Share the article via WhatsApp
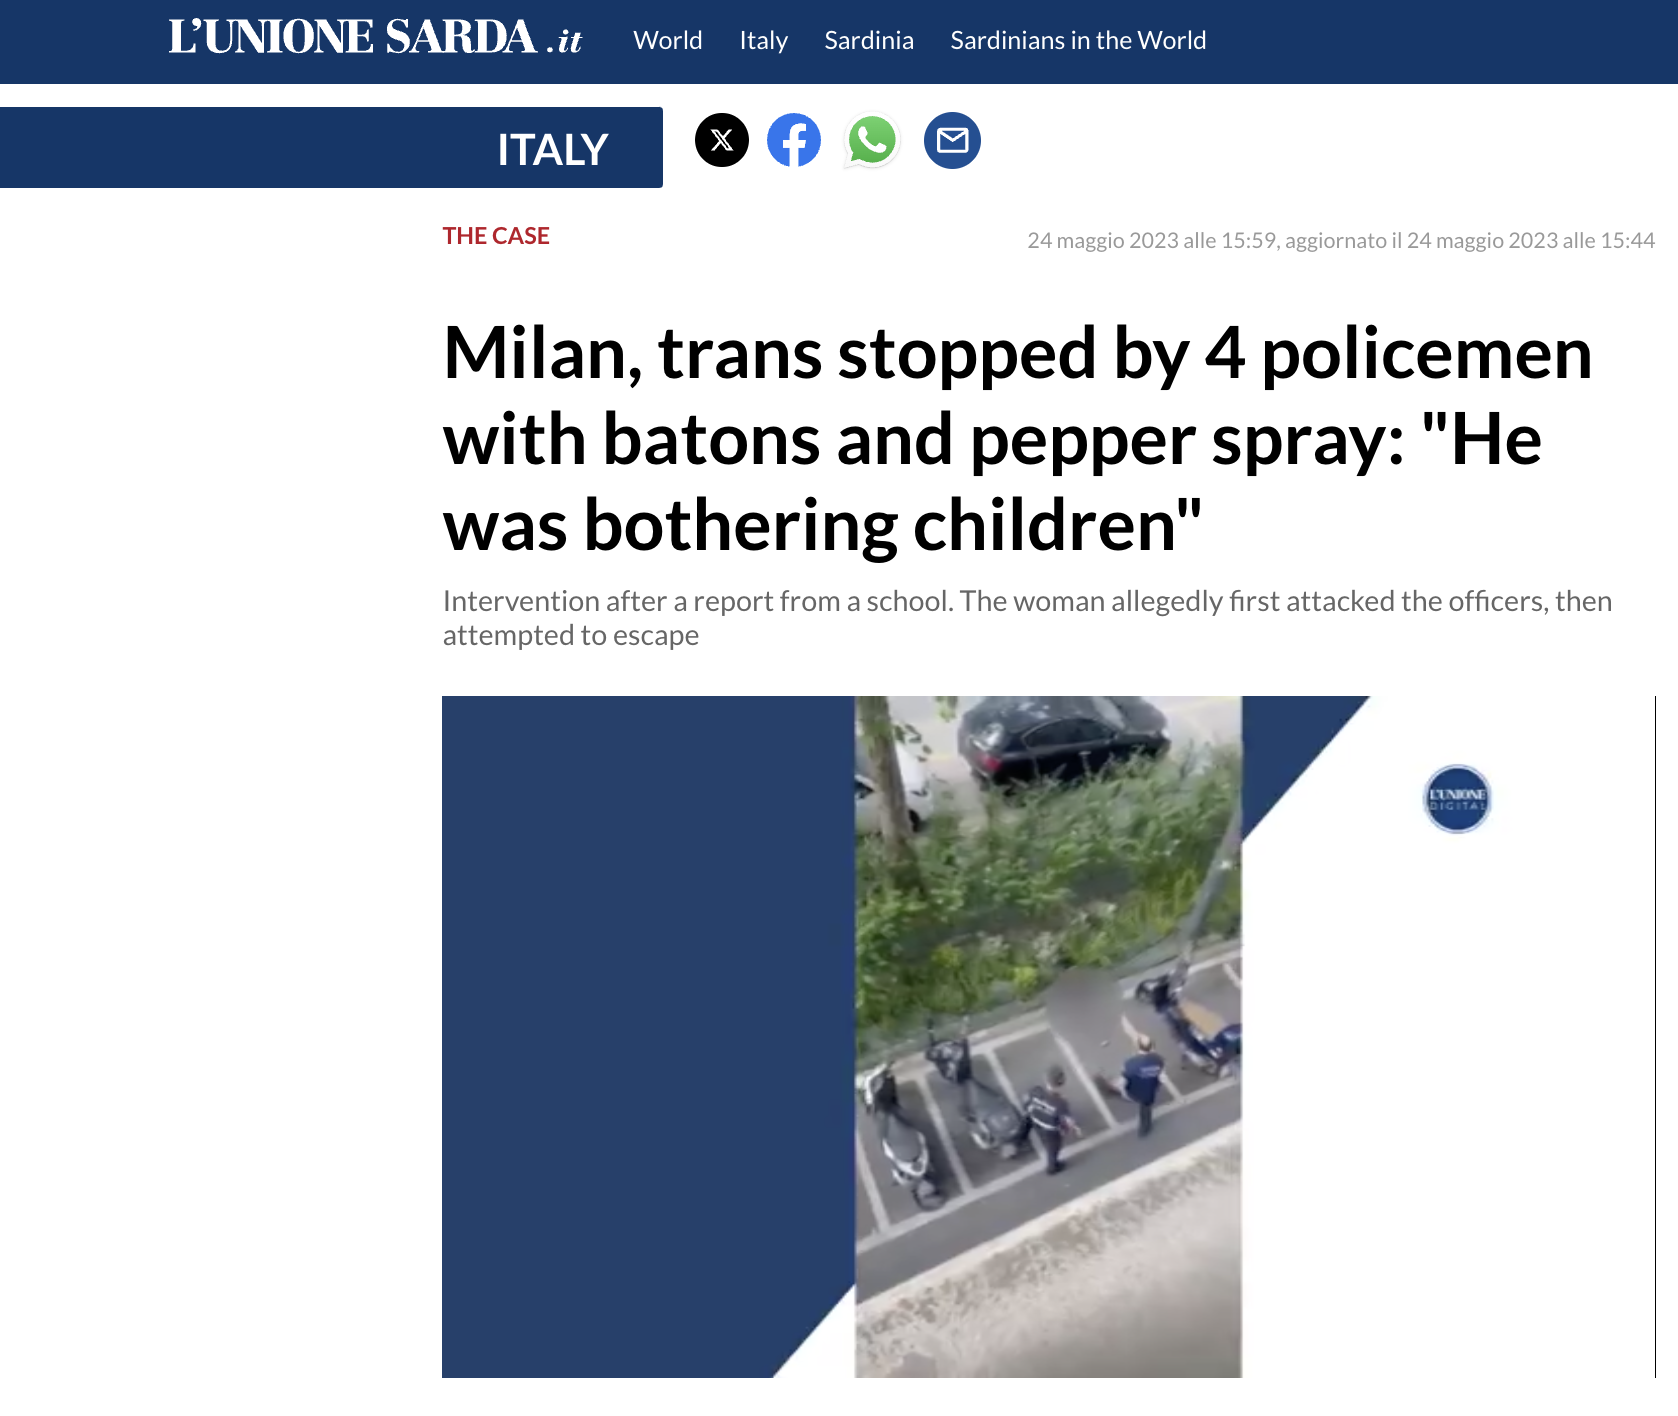 (x=871, y=140)
